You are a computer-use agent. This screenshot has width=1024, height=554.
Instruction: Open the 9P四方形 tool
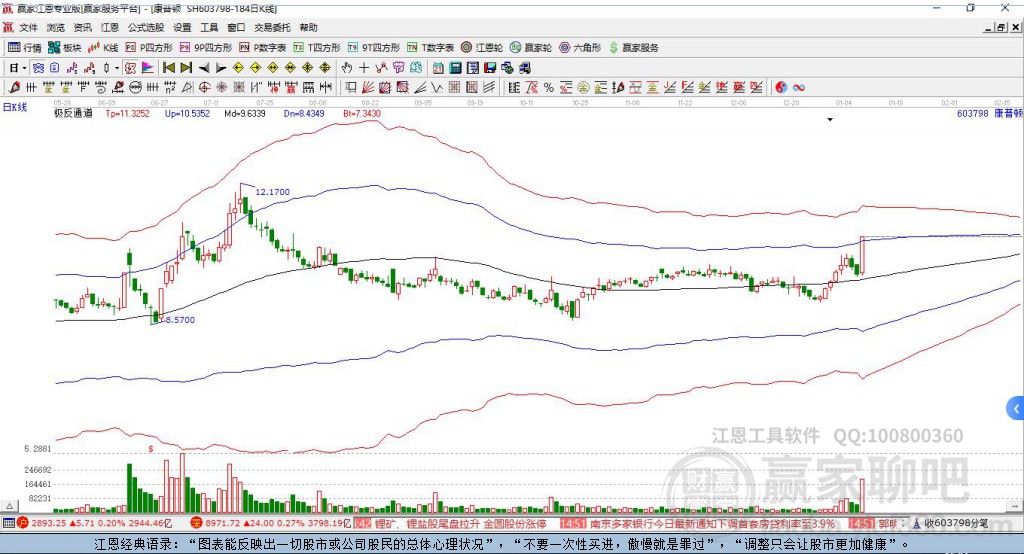tap(206, 48)
